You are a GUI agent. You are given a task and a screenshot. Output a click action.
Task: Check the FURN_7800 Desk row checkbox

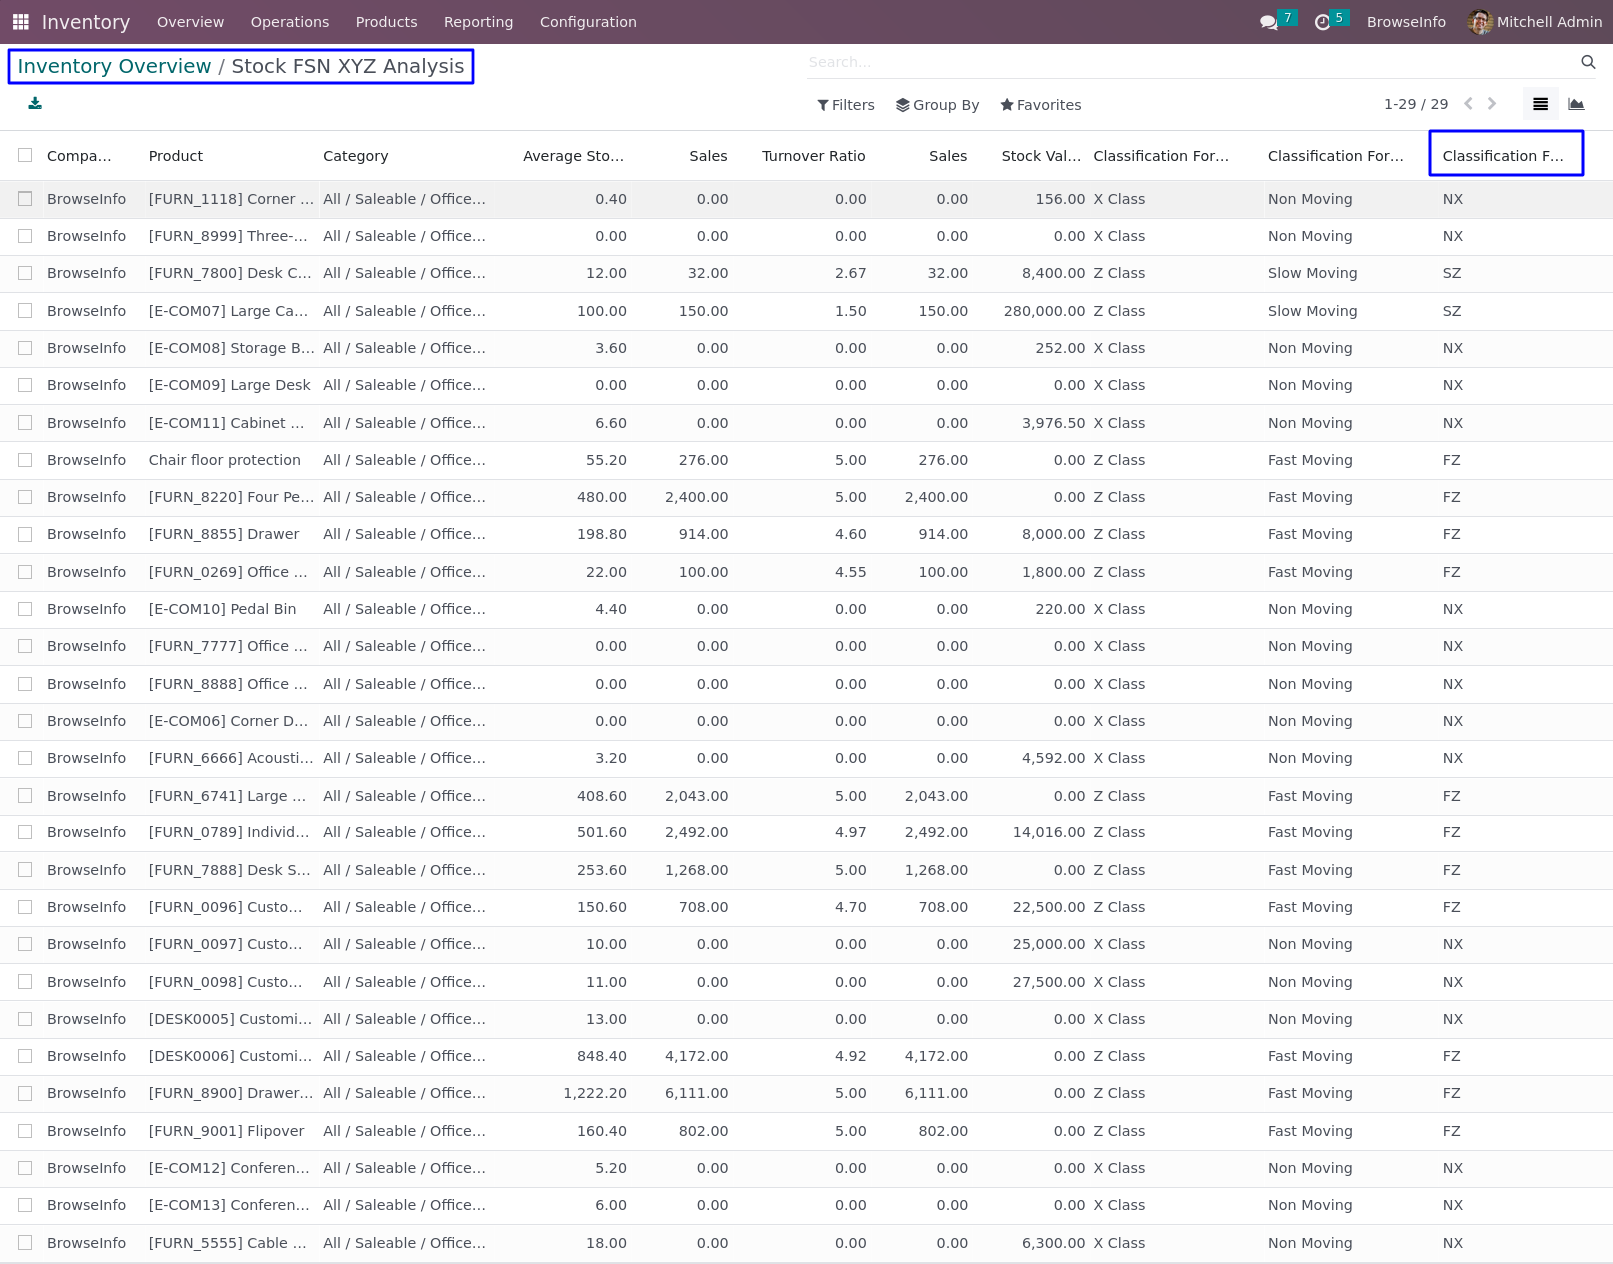tap(25, 273)
